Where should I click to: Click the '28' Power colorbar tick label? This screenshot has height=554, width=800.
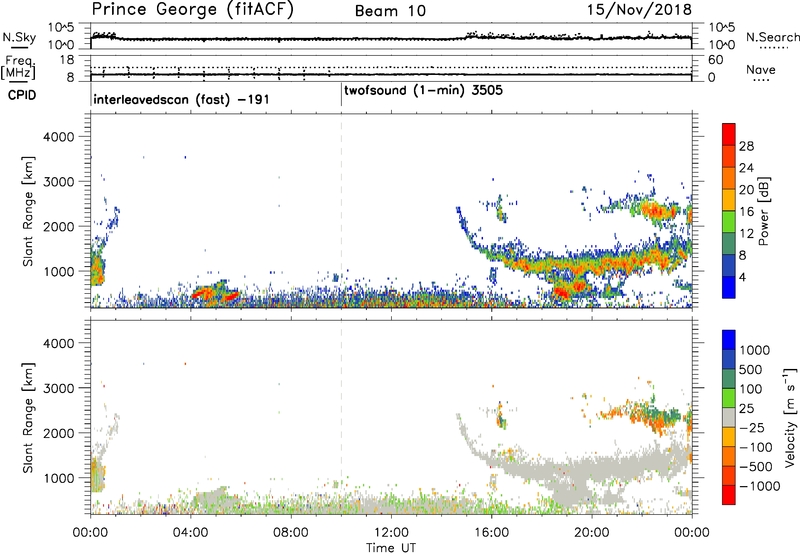(x=746, y=146)
